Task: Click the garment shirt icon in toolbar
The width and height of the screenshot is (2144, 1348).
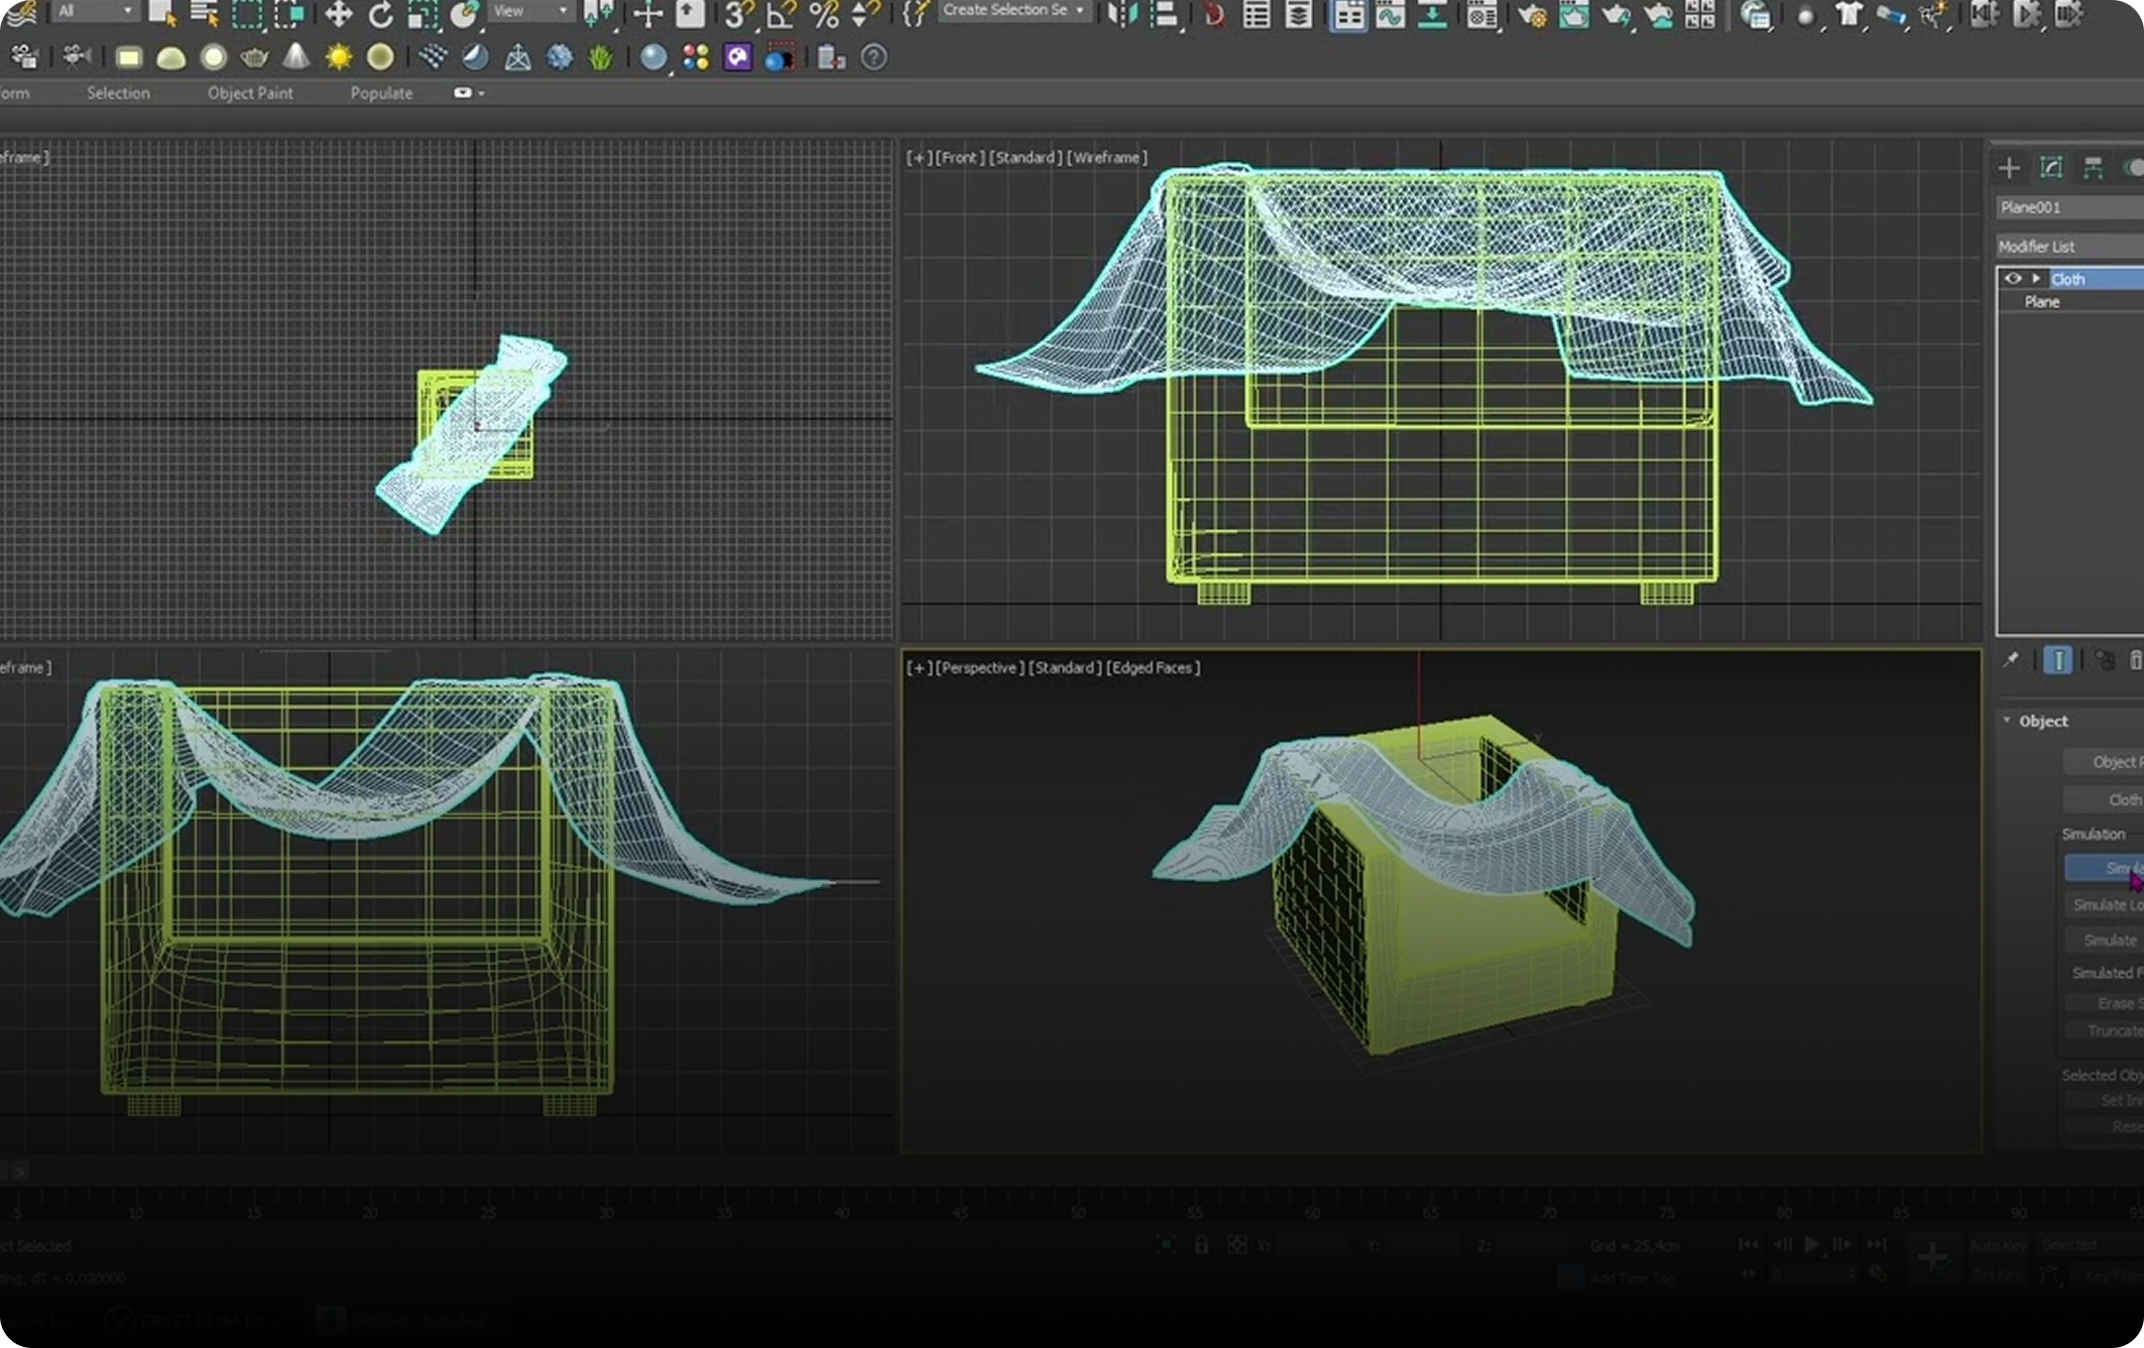Action: 1849,14
